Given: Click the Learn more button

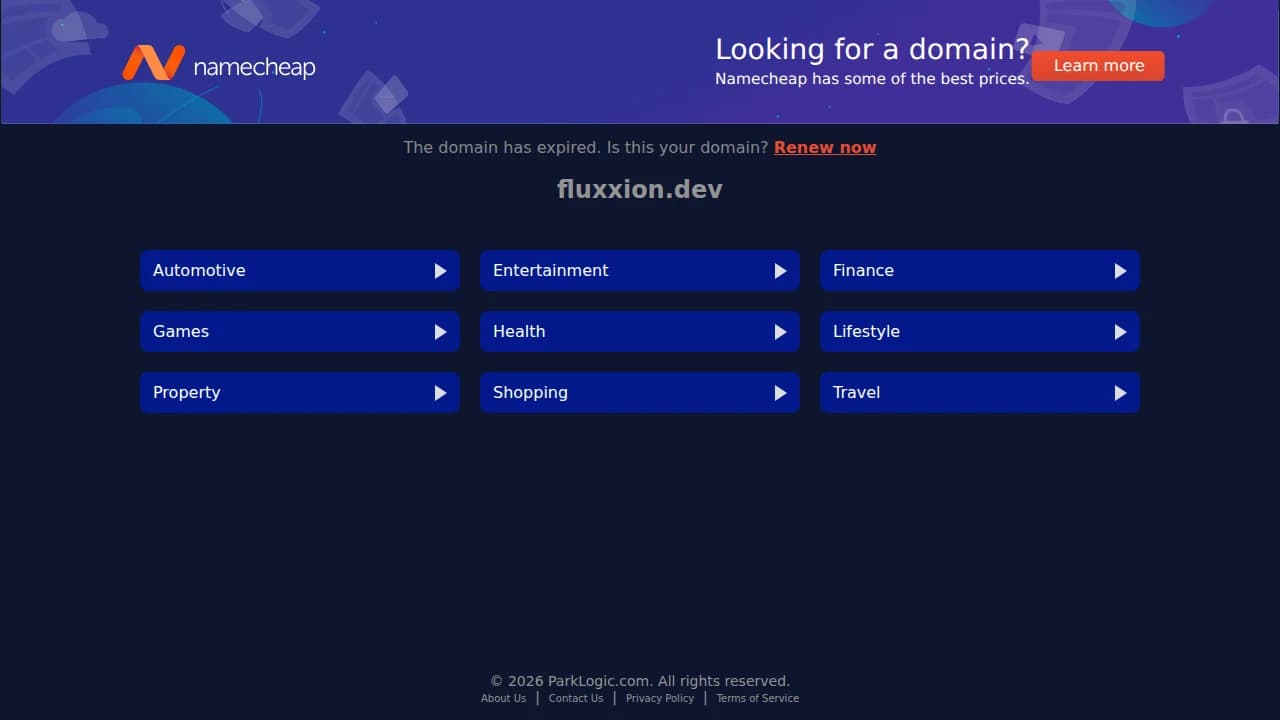Looking at the screenshot, I should point(1098,65).
